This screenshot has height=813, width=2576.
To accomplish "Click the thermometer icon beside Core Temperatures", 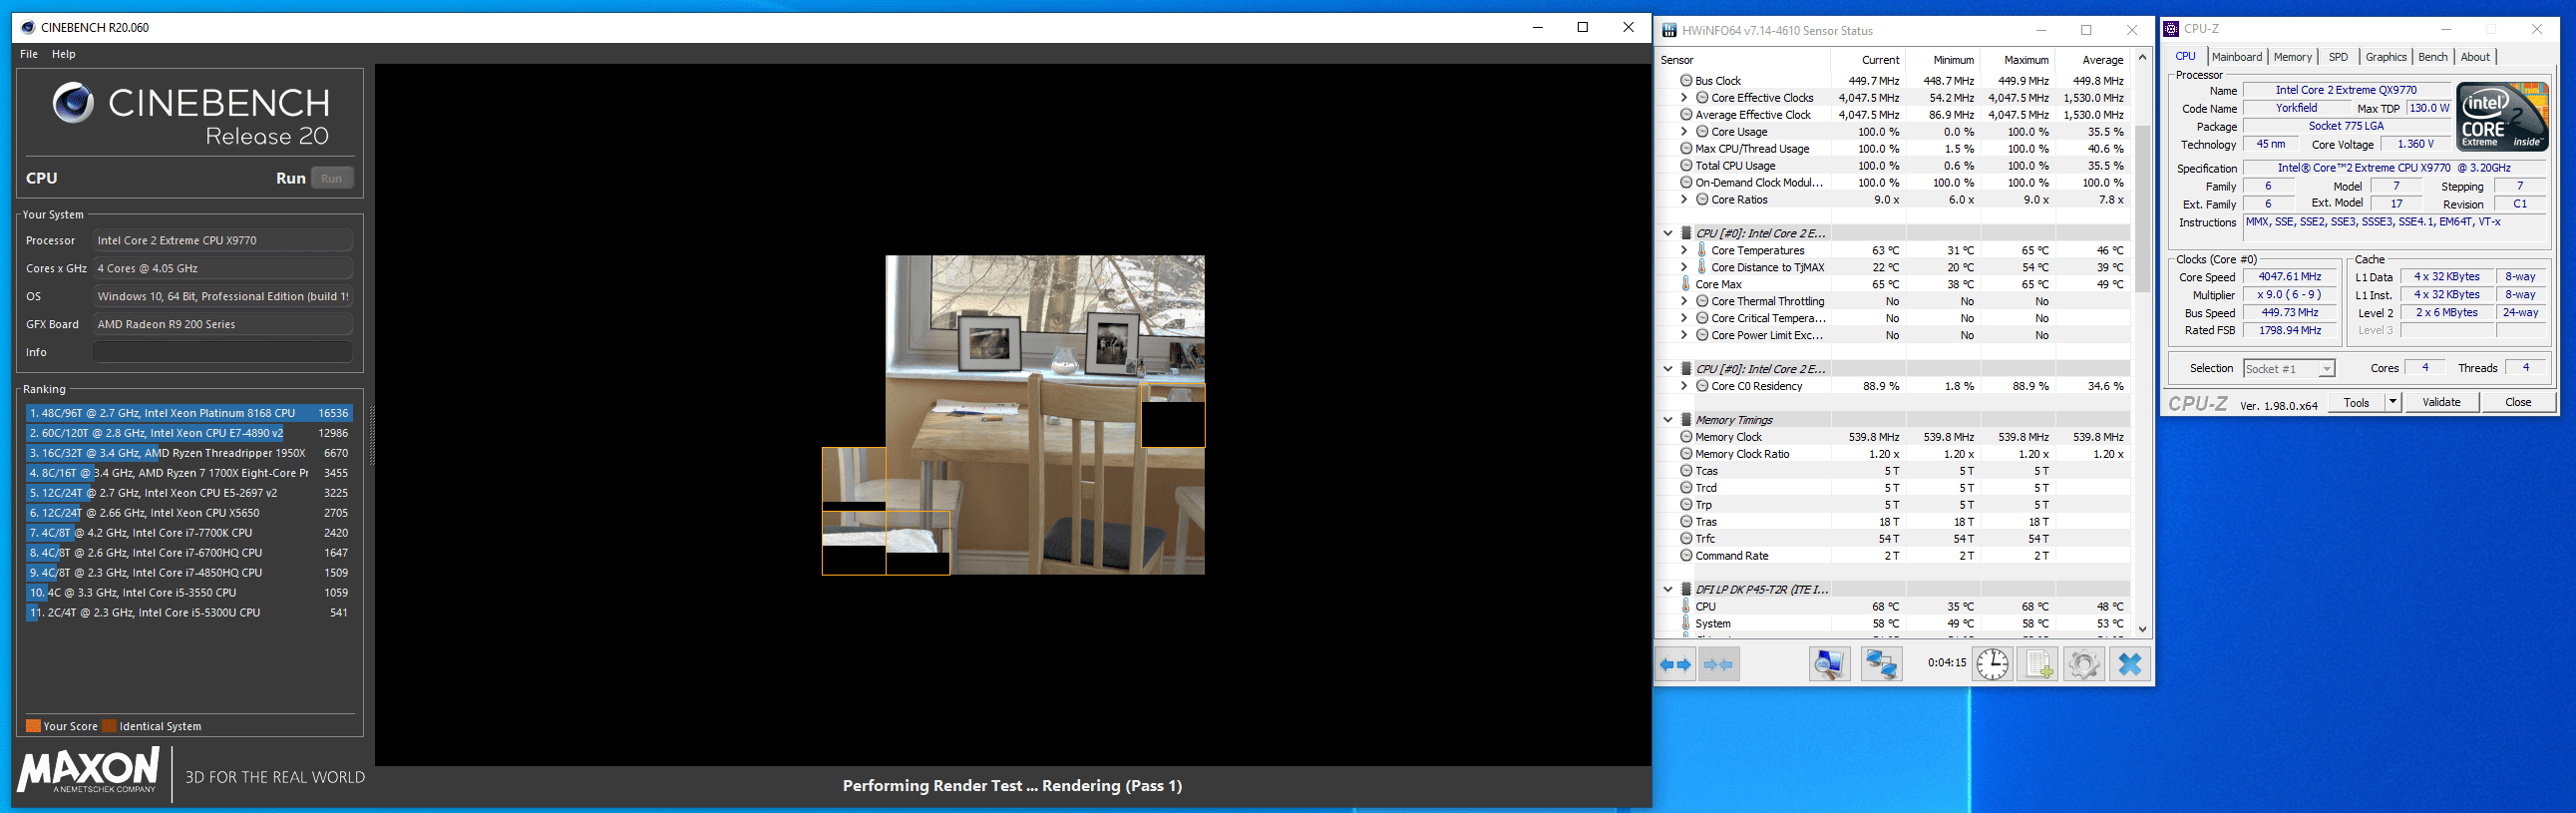I will point(1702,250).
